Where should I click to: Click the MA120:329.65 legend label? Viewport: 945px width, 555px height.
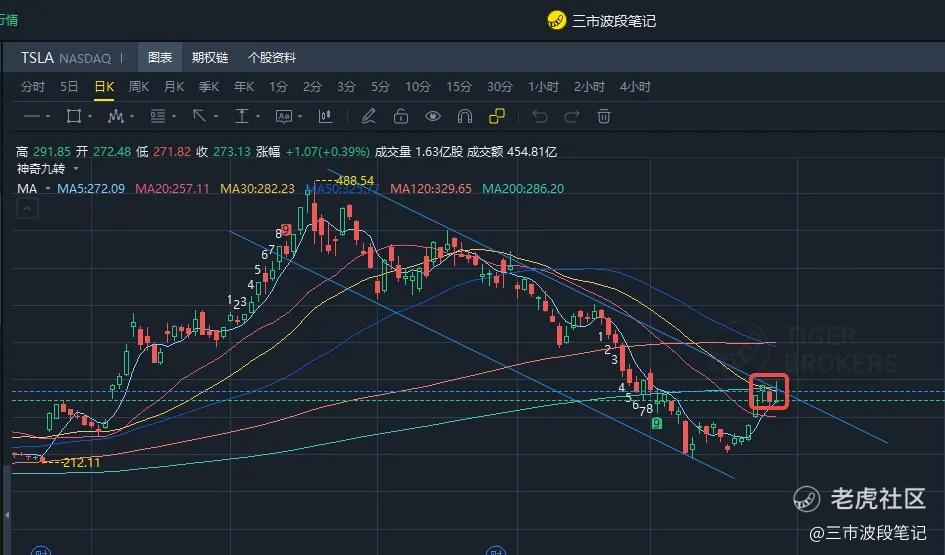click(x=431, y=189)
